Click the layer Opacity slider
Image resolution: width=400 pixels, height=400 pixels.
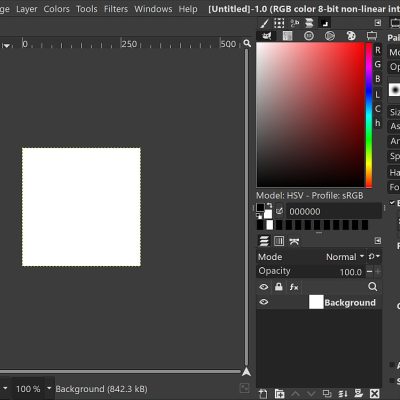point(311,271)
